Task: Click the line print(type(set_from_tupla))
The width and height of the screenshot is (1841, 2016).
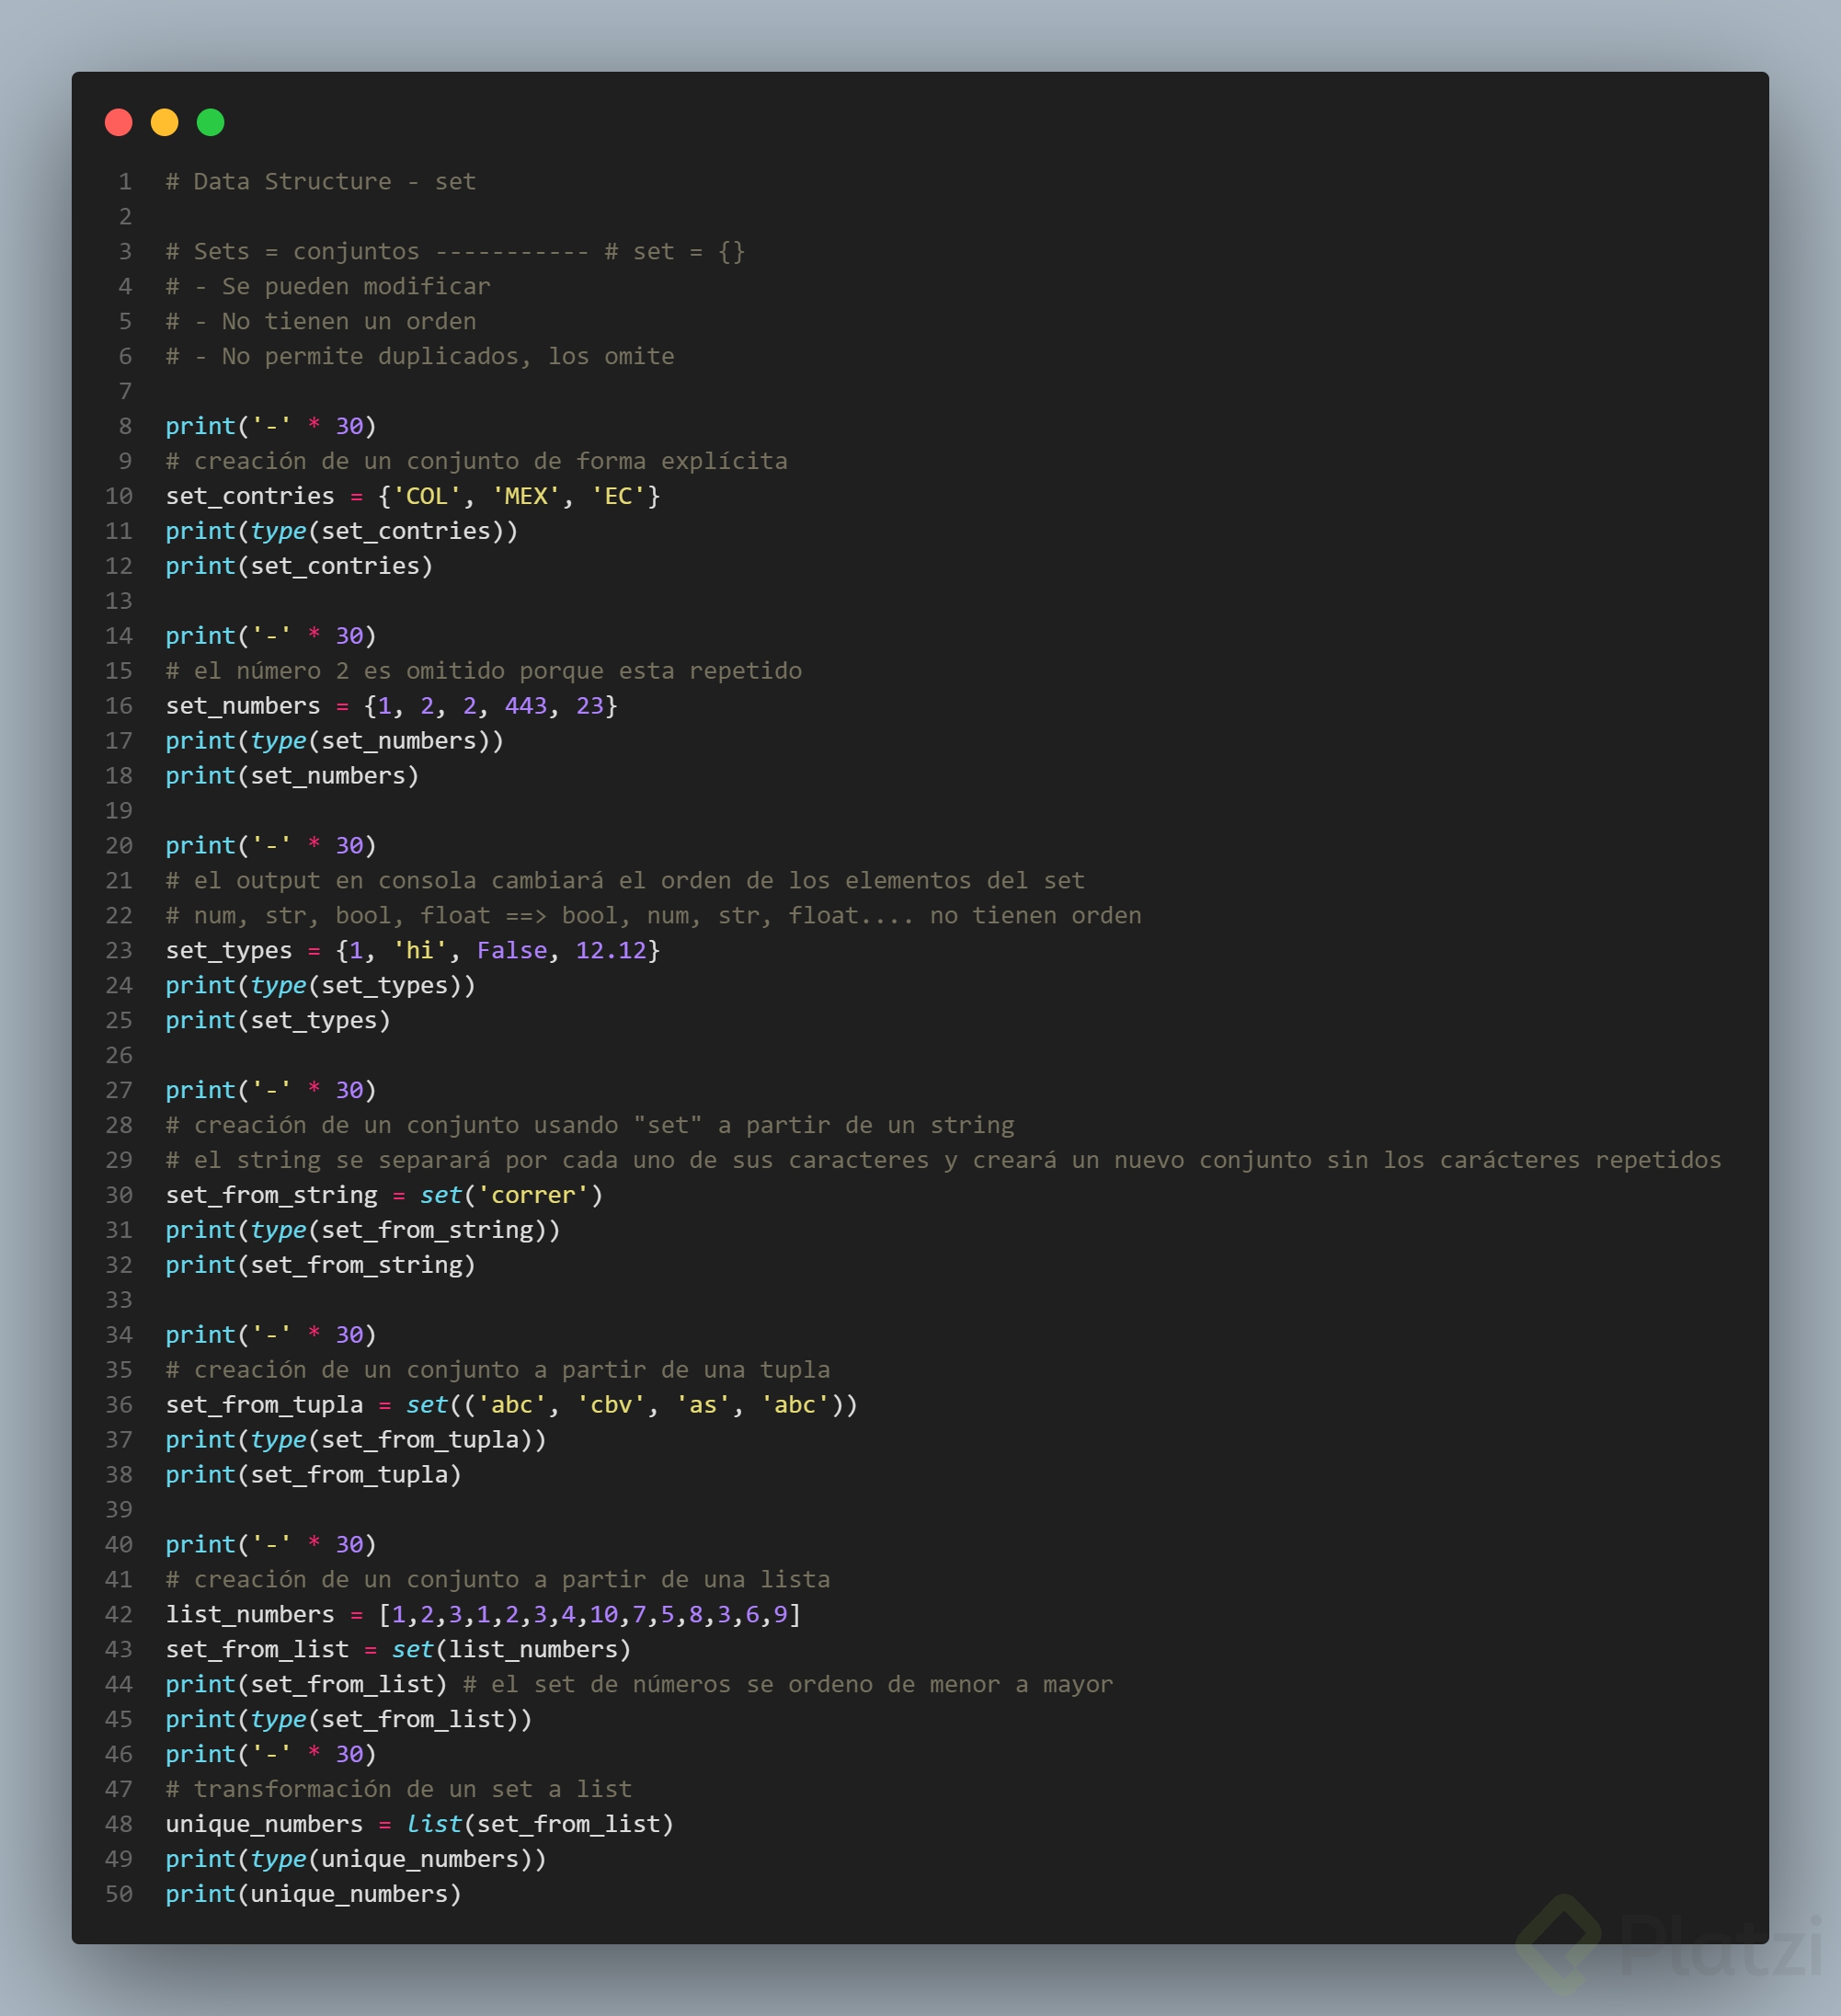Action: point(356,1439)
